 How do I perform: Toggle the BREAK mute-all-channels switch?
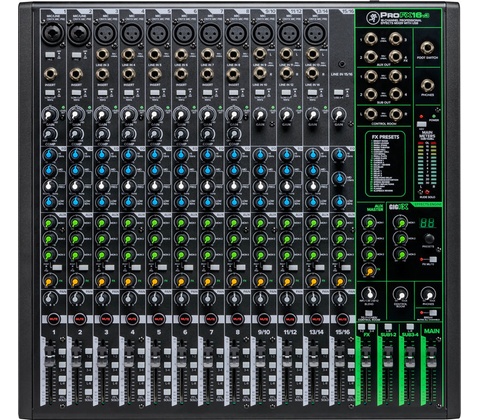(433, 313)
